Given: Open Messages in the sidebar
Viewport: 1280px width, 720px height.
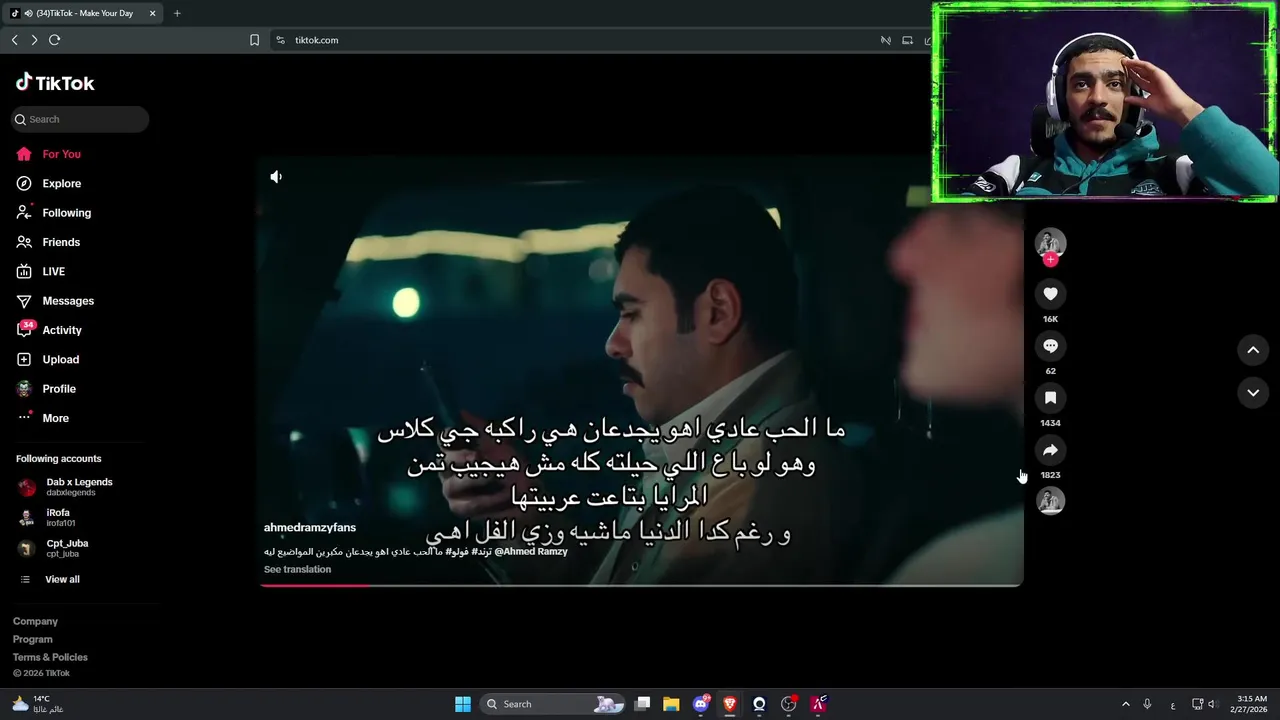Looking at the screenshot, I should tap(55, 301).
